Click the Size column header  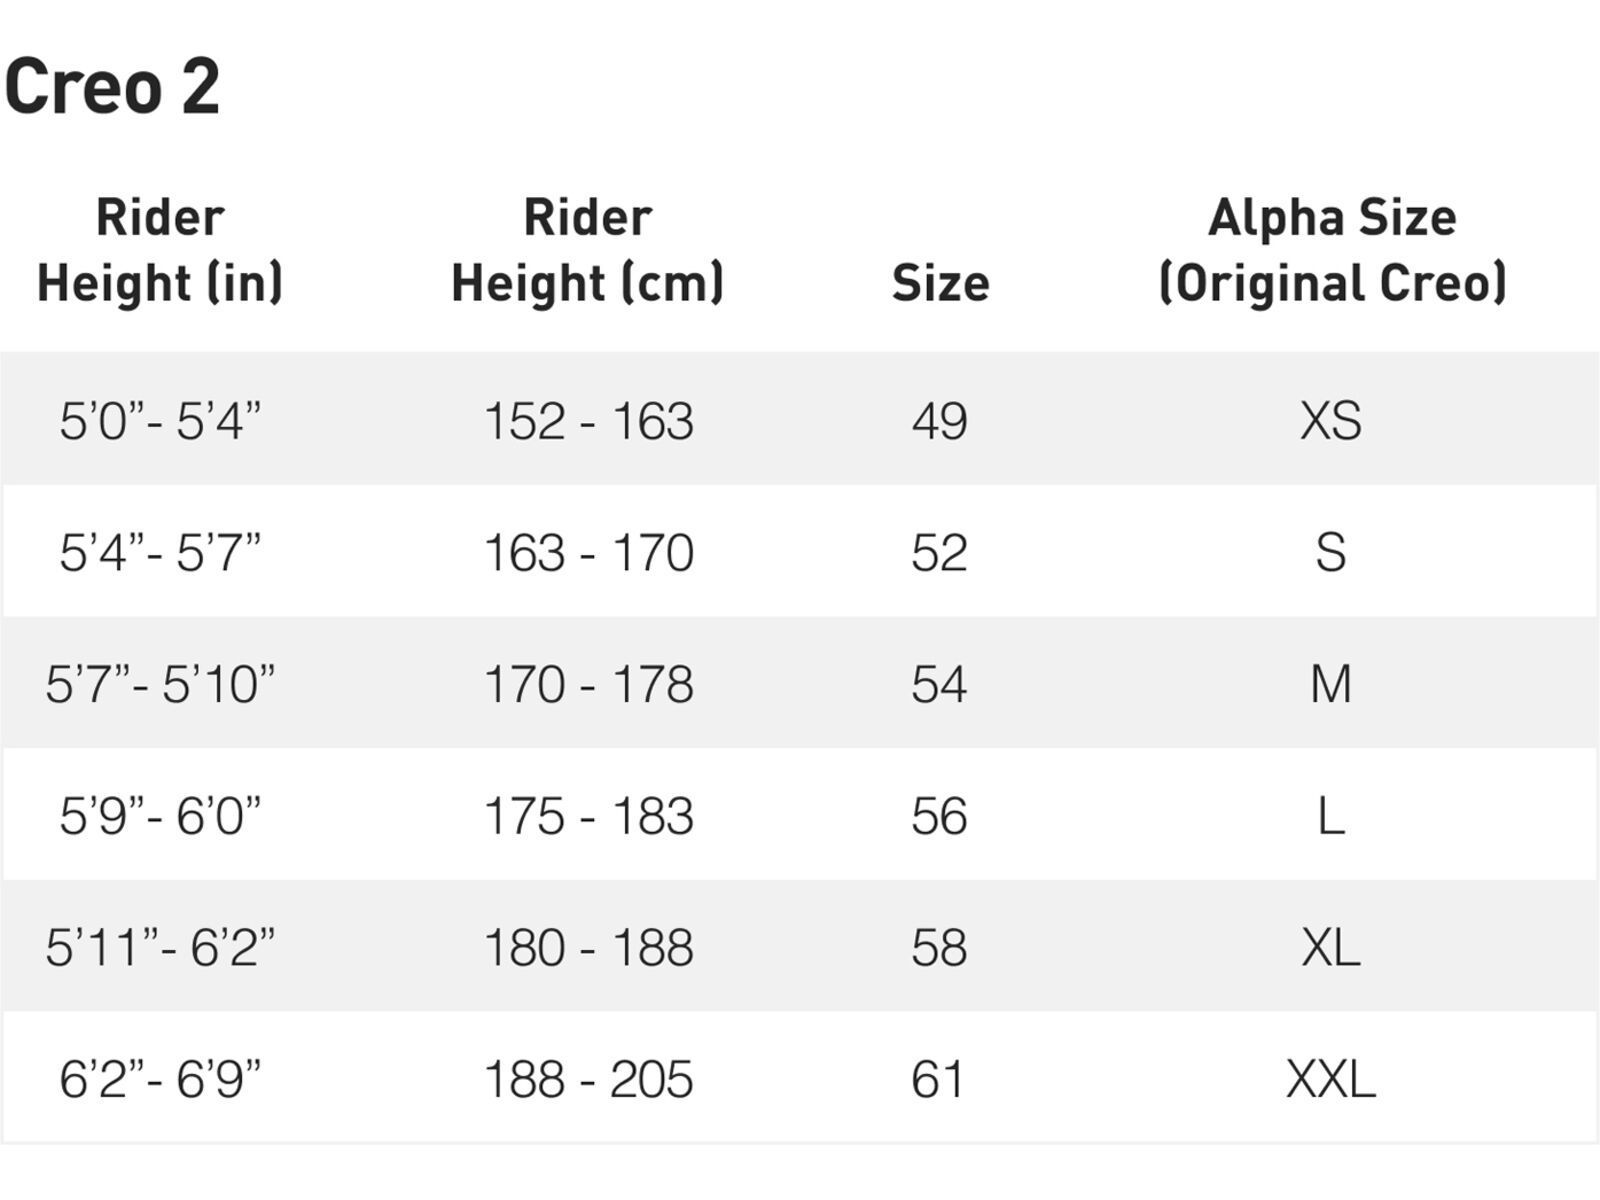click(940, 283)
